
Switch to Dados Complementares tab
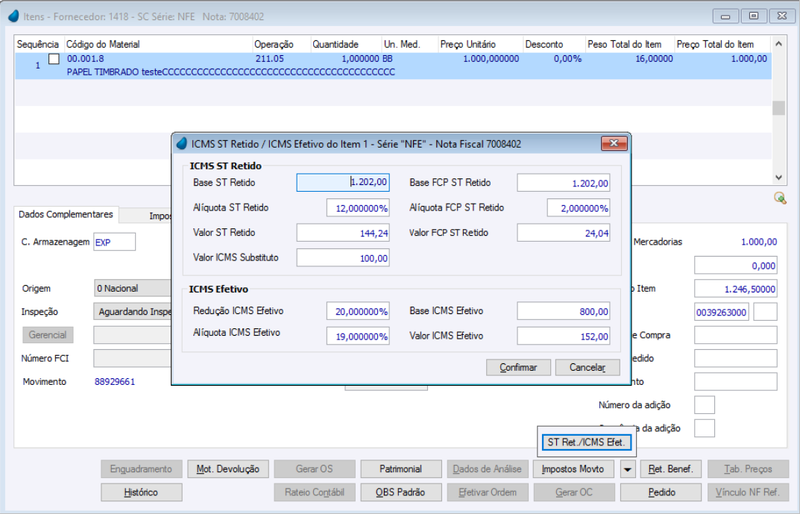pos(66,214)
